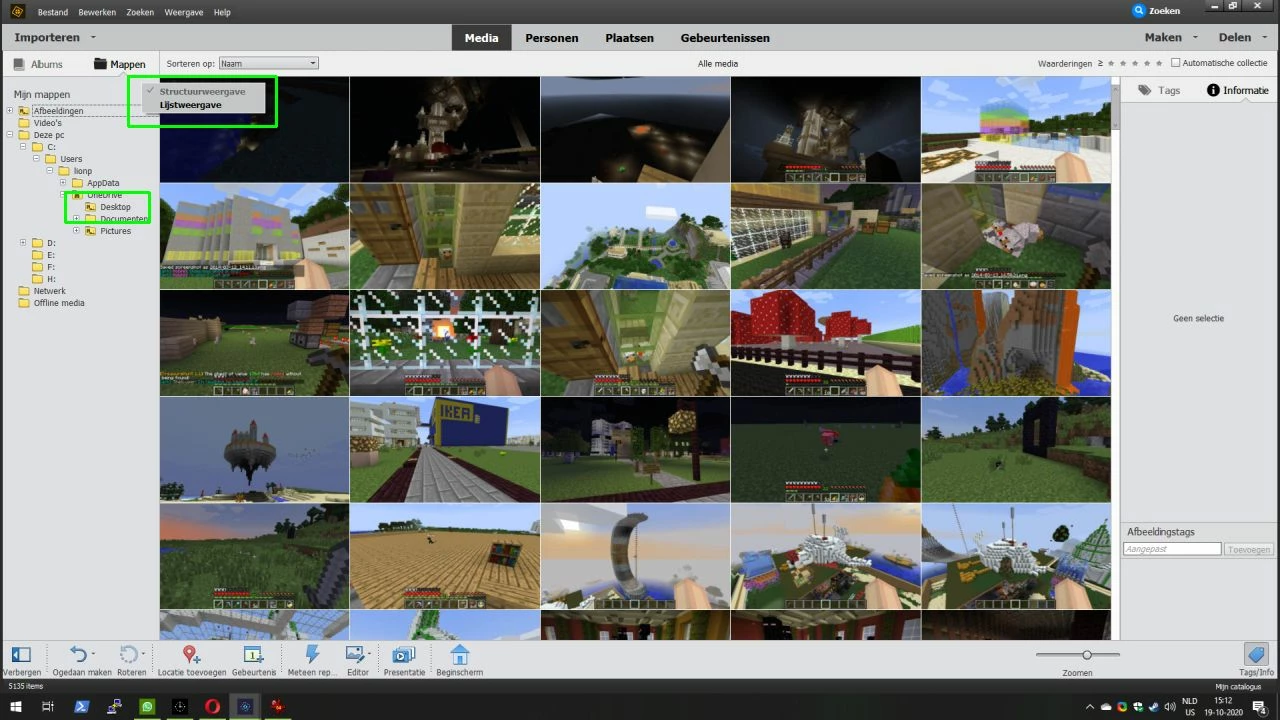Click the Meteen repareren lightning icon
Screen dimensions: 1280x720
coord(312,655)
